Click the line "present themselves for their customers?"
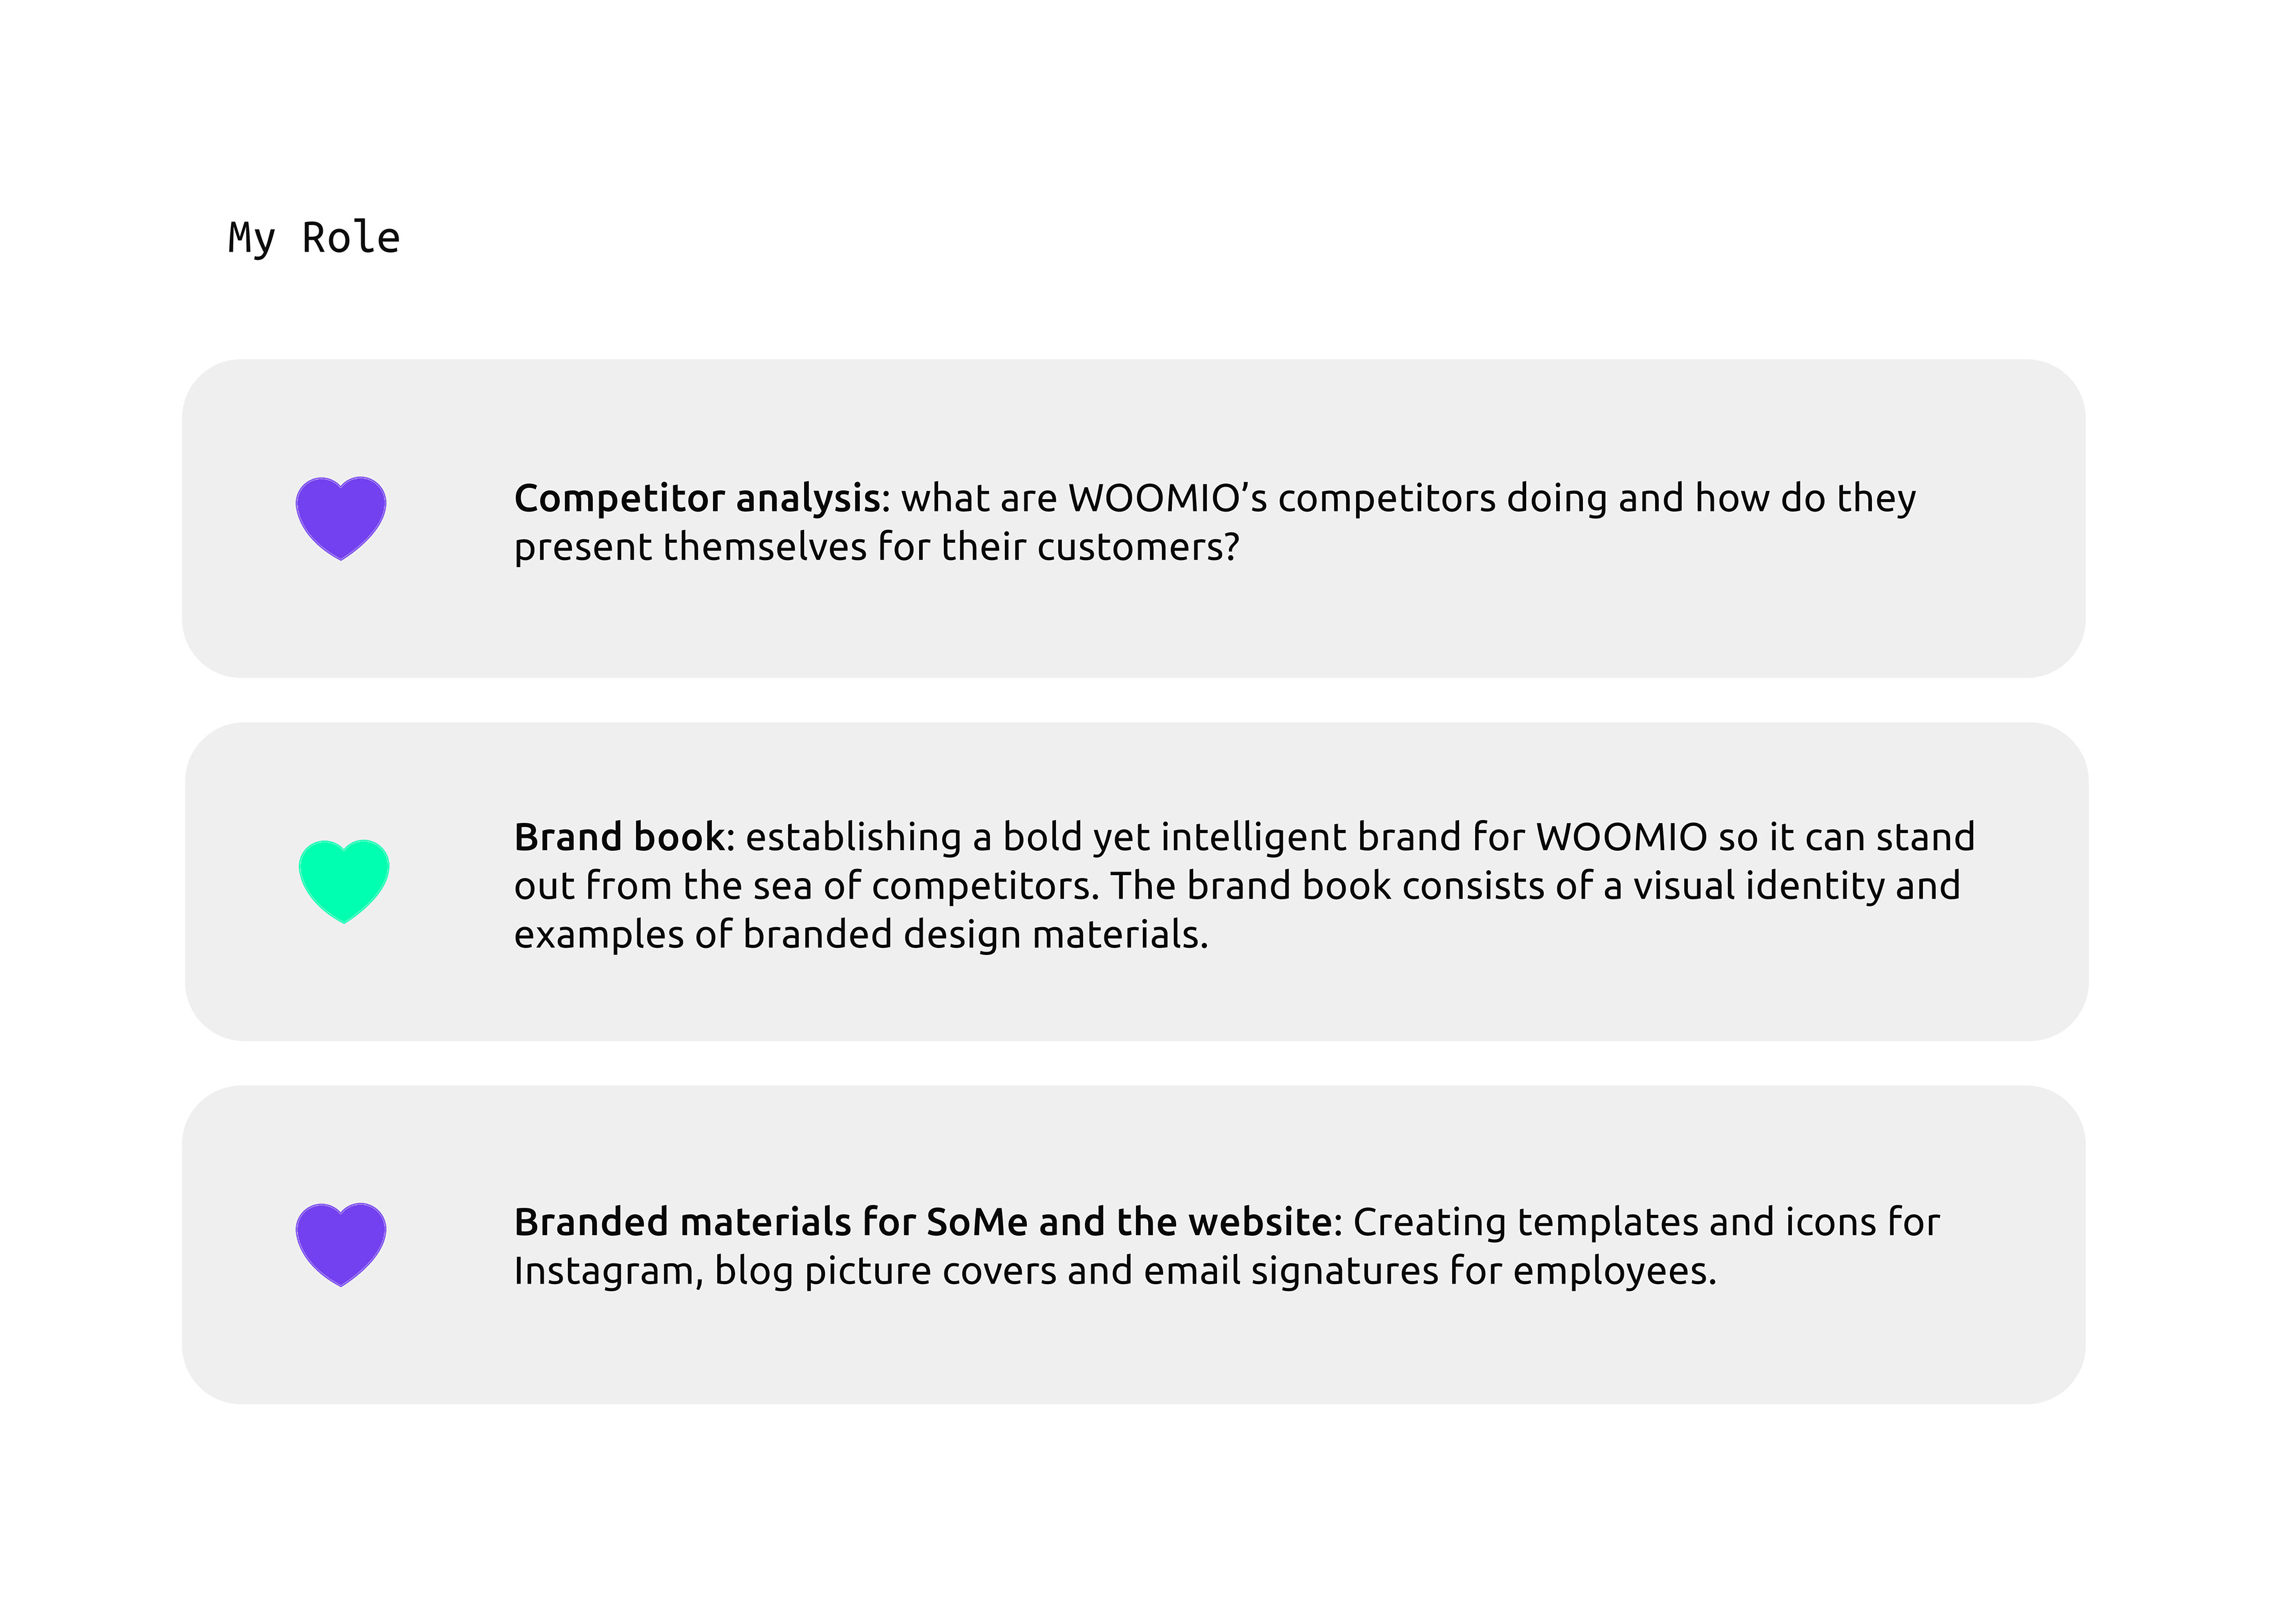This screenshot has width=2274, height=1624. [876, 547]
